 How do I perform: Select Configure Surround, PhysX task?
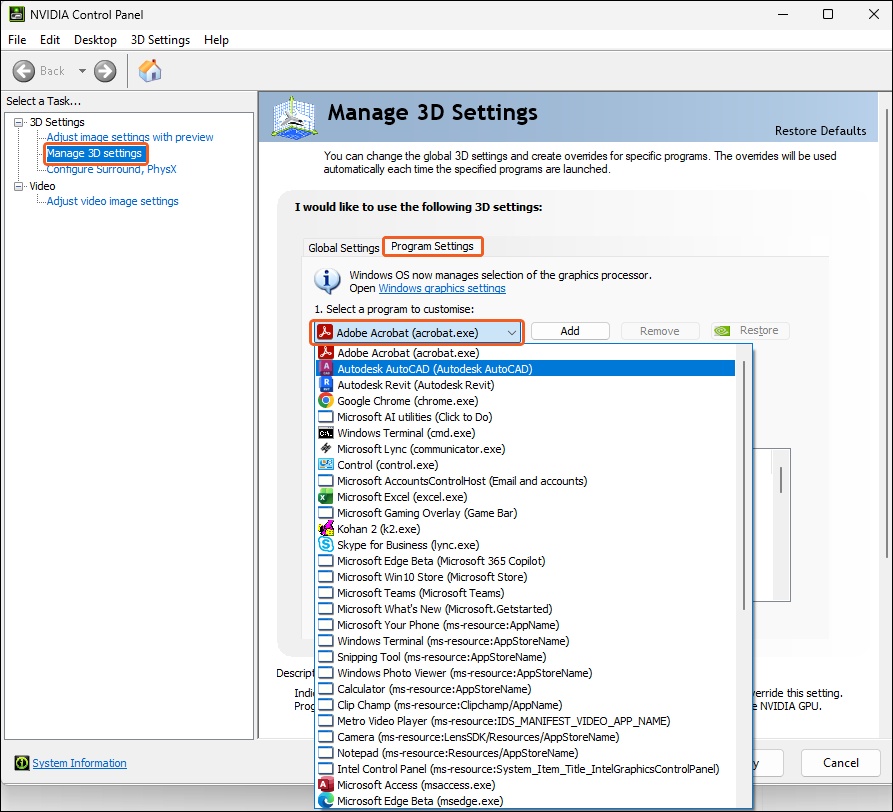(111, 169)
